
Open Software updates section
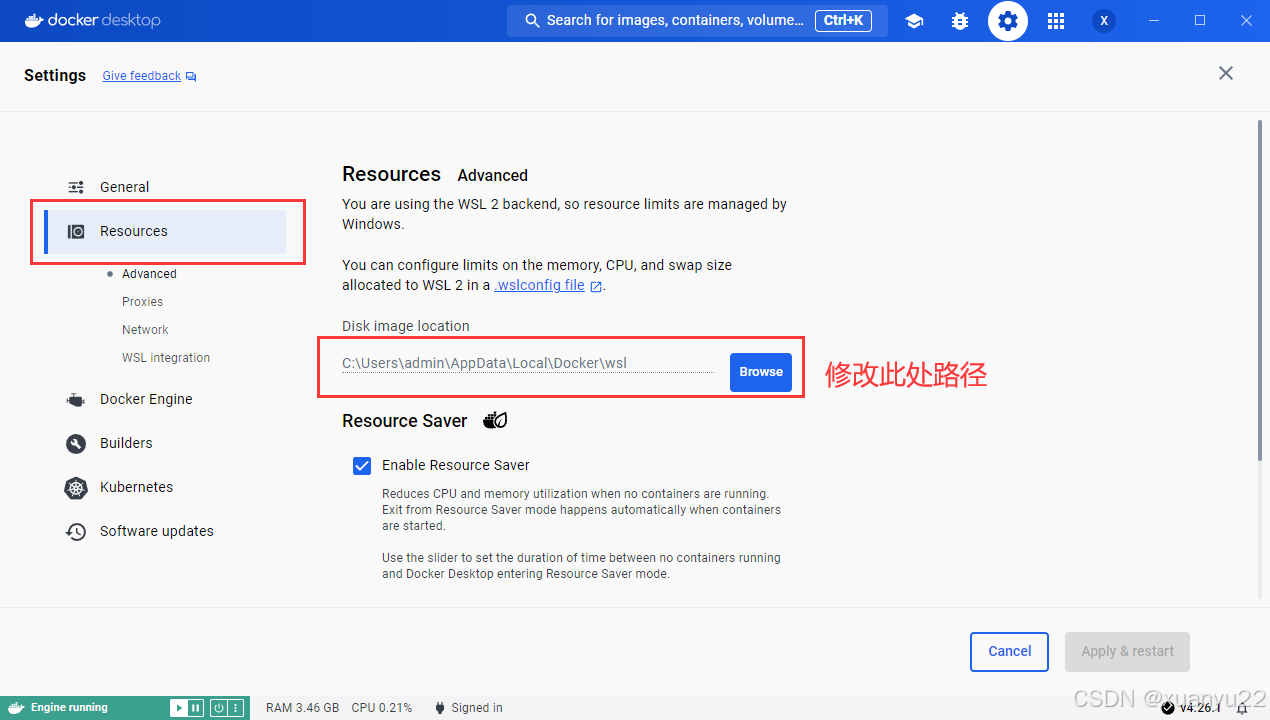tap(166, 531)
